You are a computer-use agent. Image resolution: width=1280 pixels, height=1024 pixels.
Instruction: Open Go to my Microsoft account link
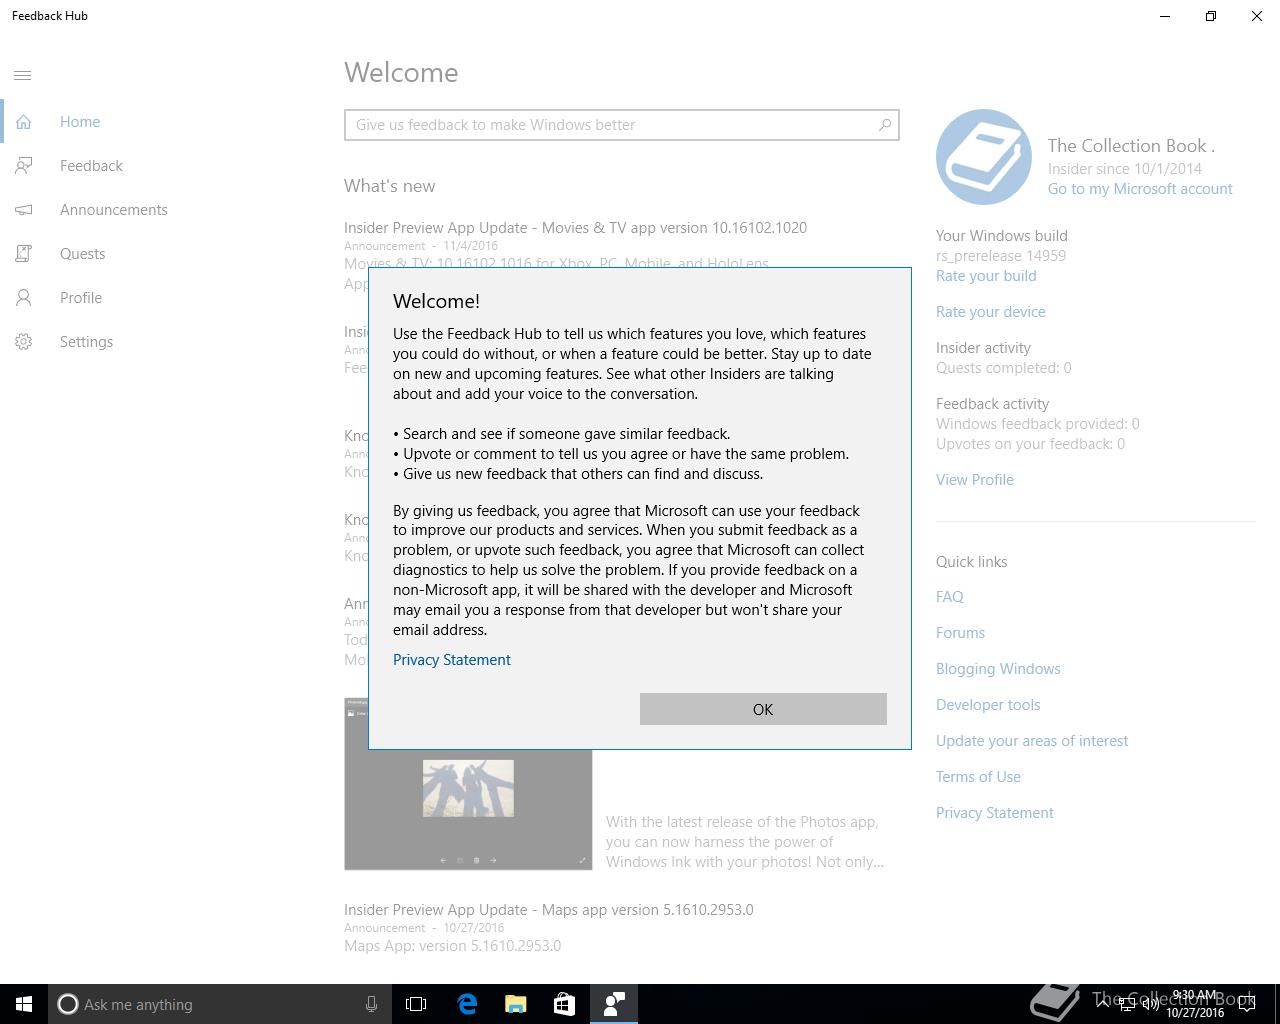click(x=1140, y=189)
